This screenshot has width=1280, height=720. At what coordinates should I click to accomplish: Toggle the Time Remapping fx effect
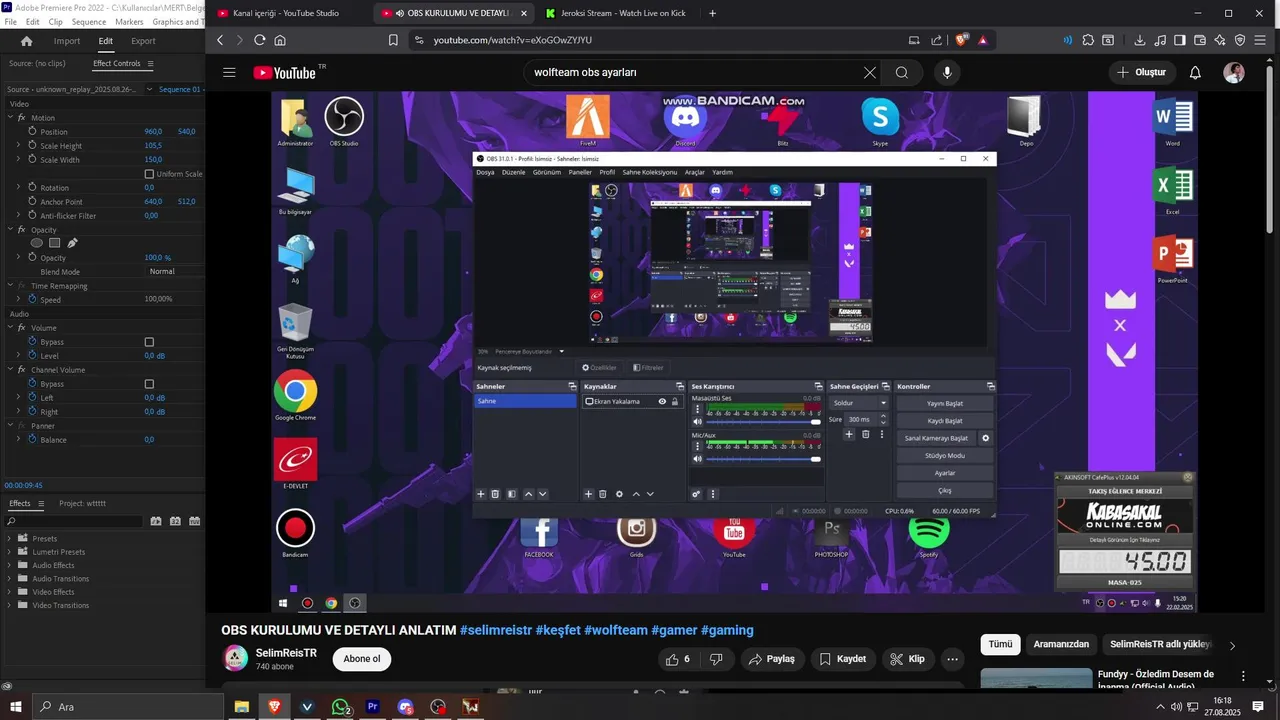click(21, 286)
